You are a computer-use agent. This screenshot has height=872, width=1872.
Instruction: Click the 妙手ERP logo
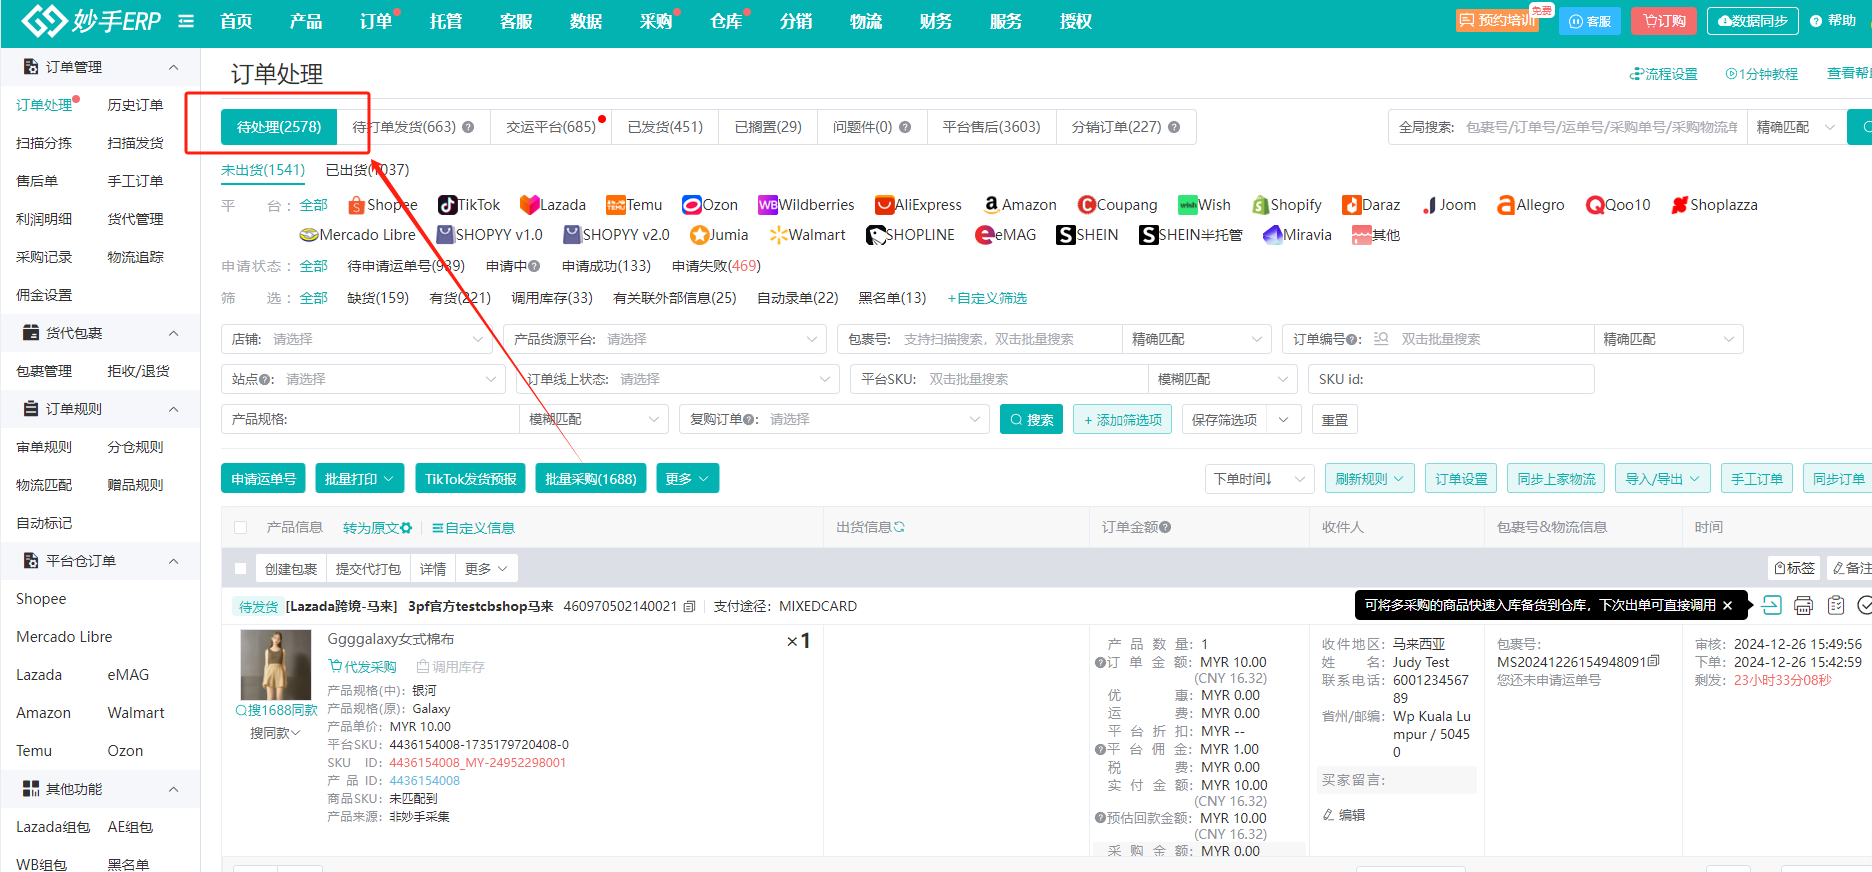coord(91,20)
